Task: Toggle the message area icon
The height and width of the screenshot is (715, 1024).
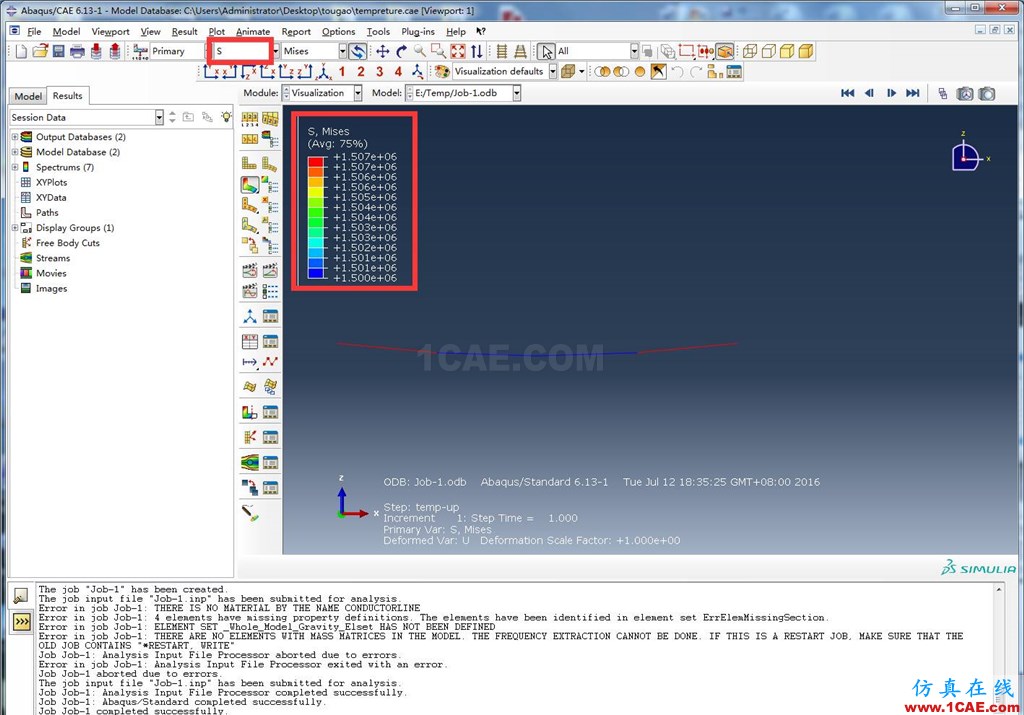Action: [x=22, y=596]
